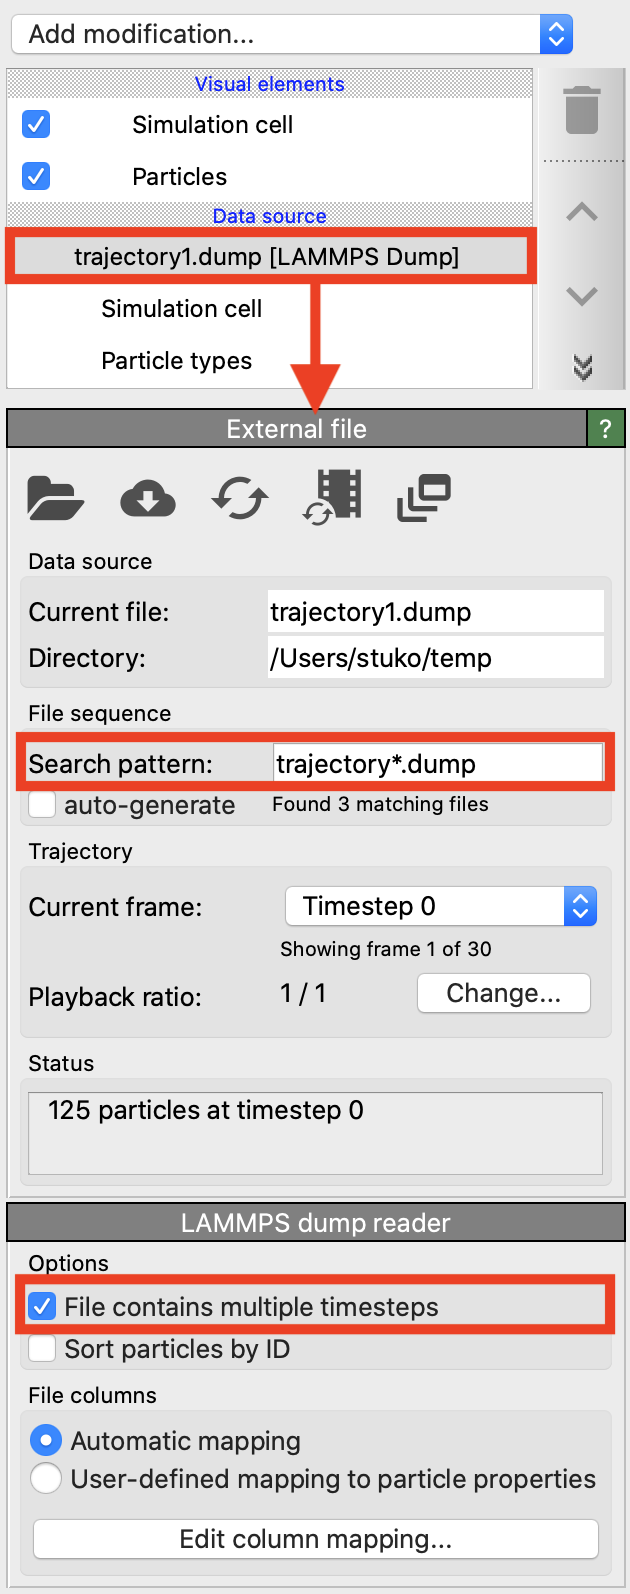630x1594 pixels.
Task: Delete the selected pipeline item with the trash icon
Action: 582,109
